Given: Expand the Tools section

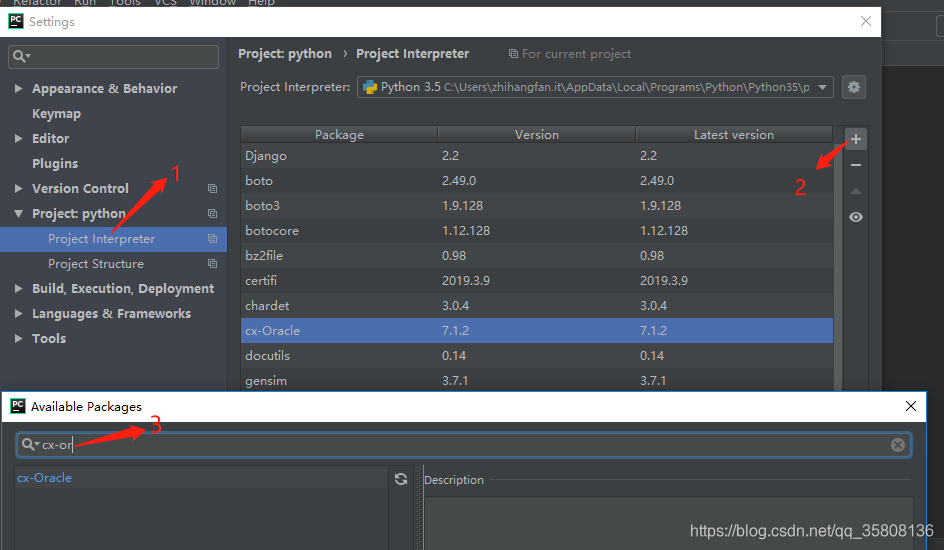Looking at the screenshot, I should click(x=19, y=339).
